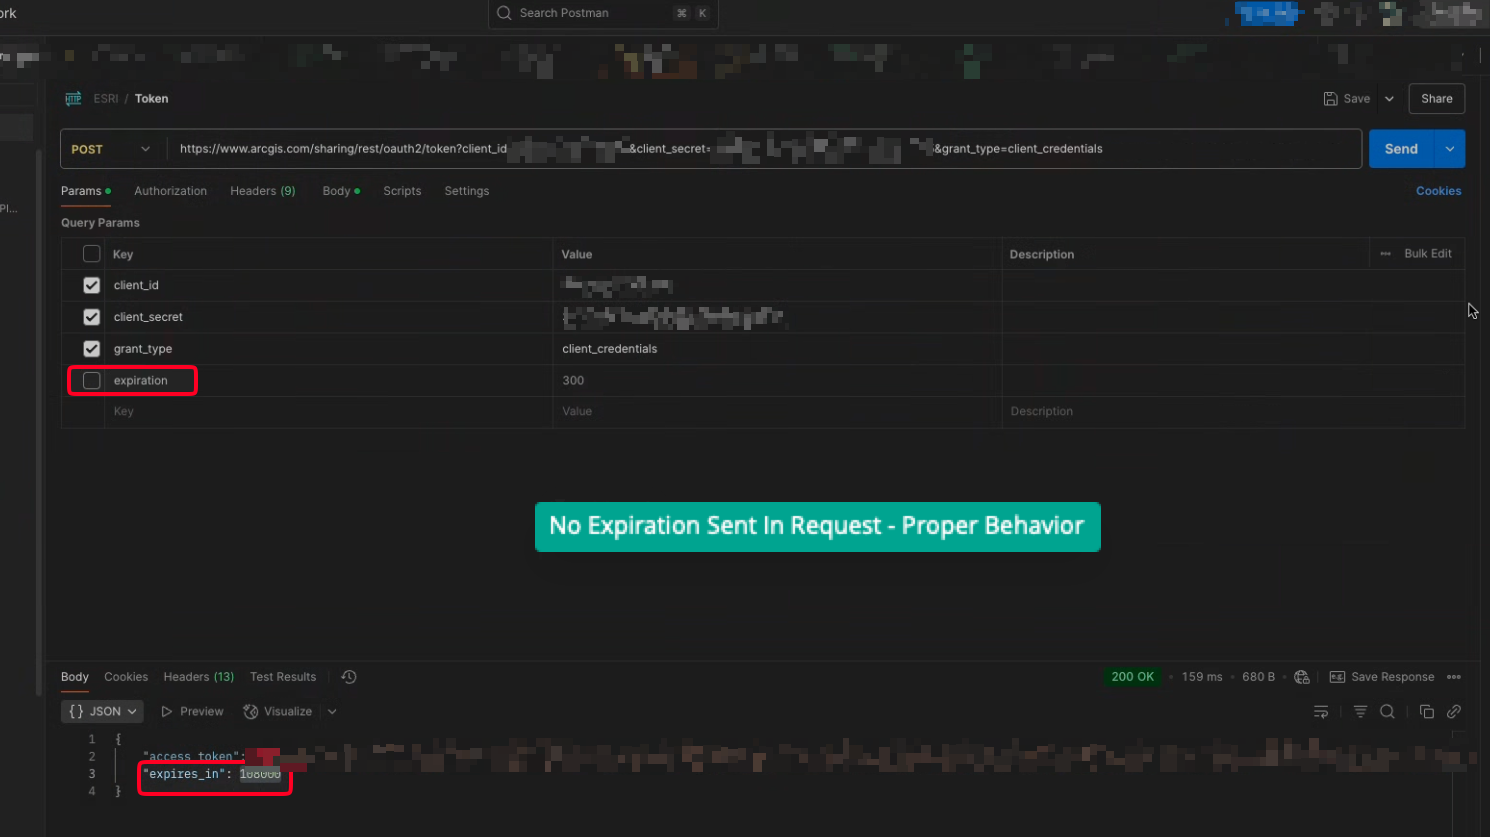Screen dimensions: 1490x837
Task: Switch to the Authorization tab
Action: (x=170, y=191)
